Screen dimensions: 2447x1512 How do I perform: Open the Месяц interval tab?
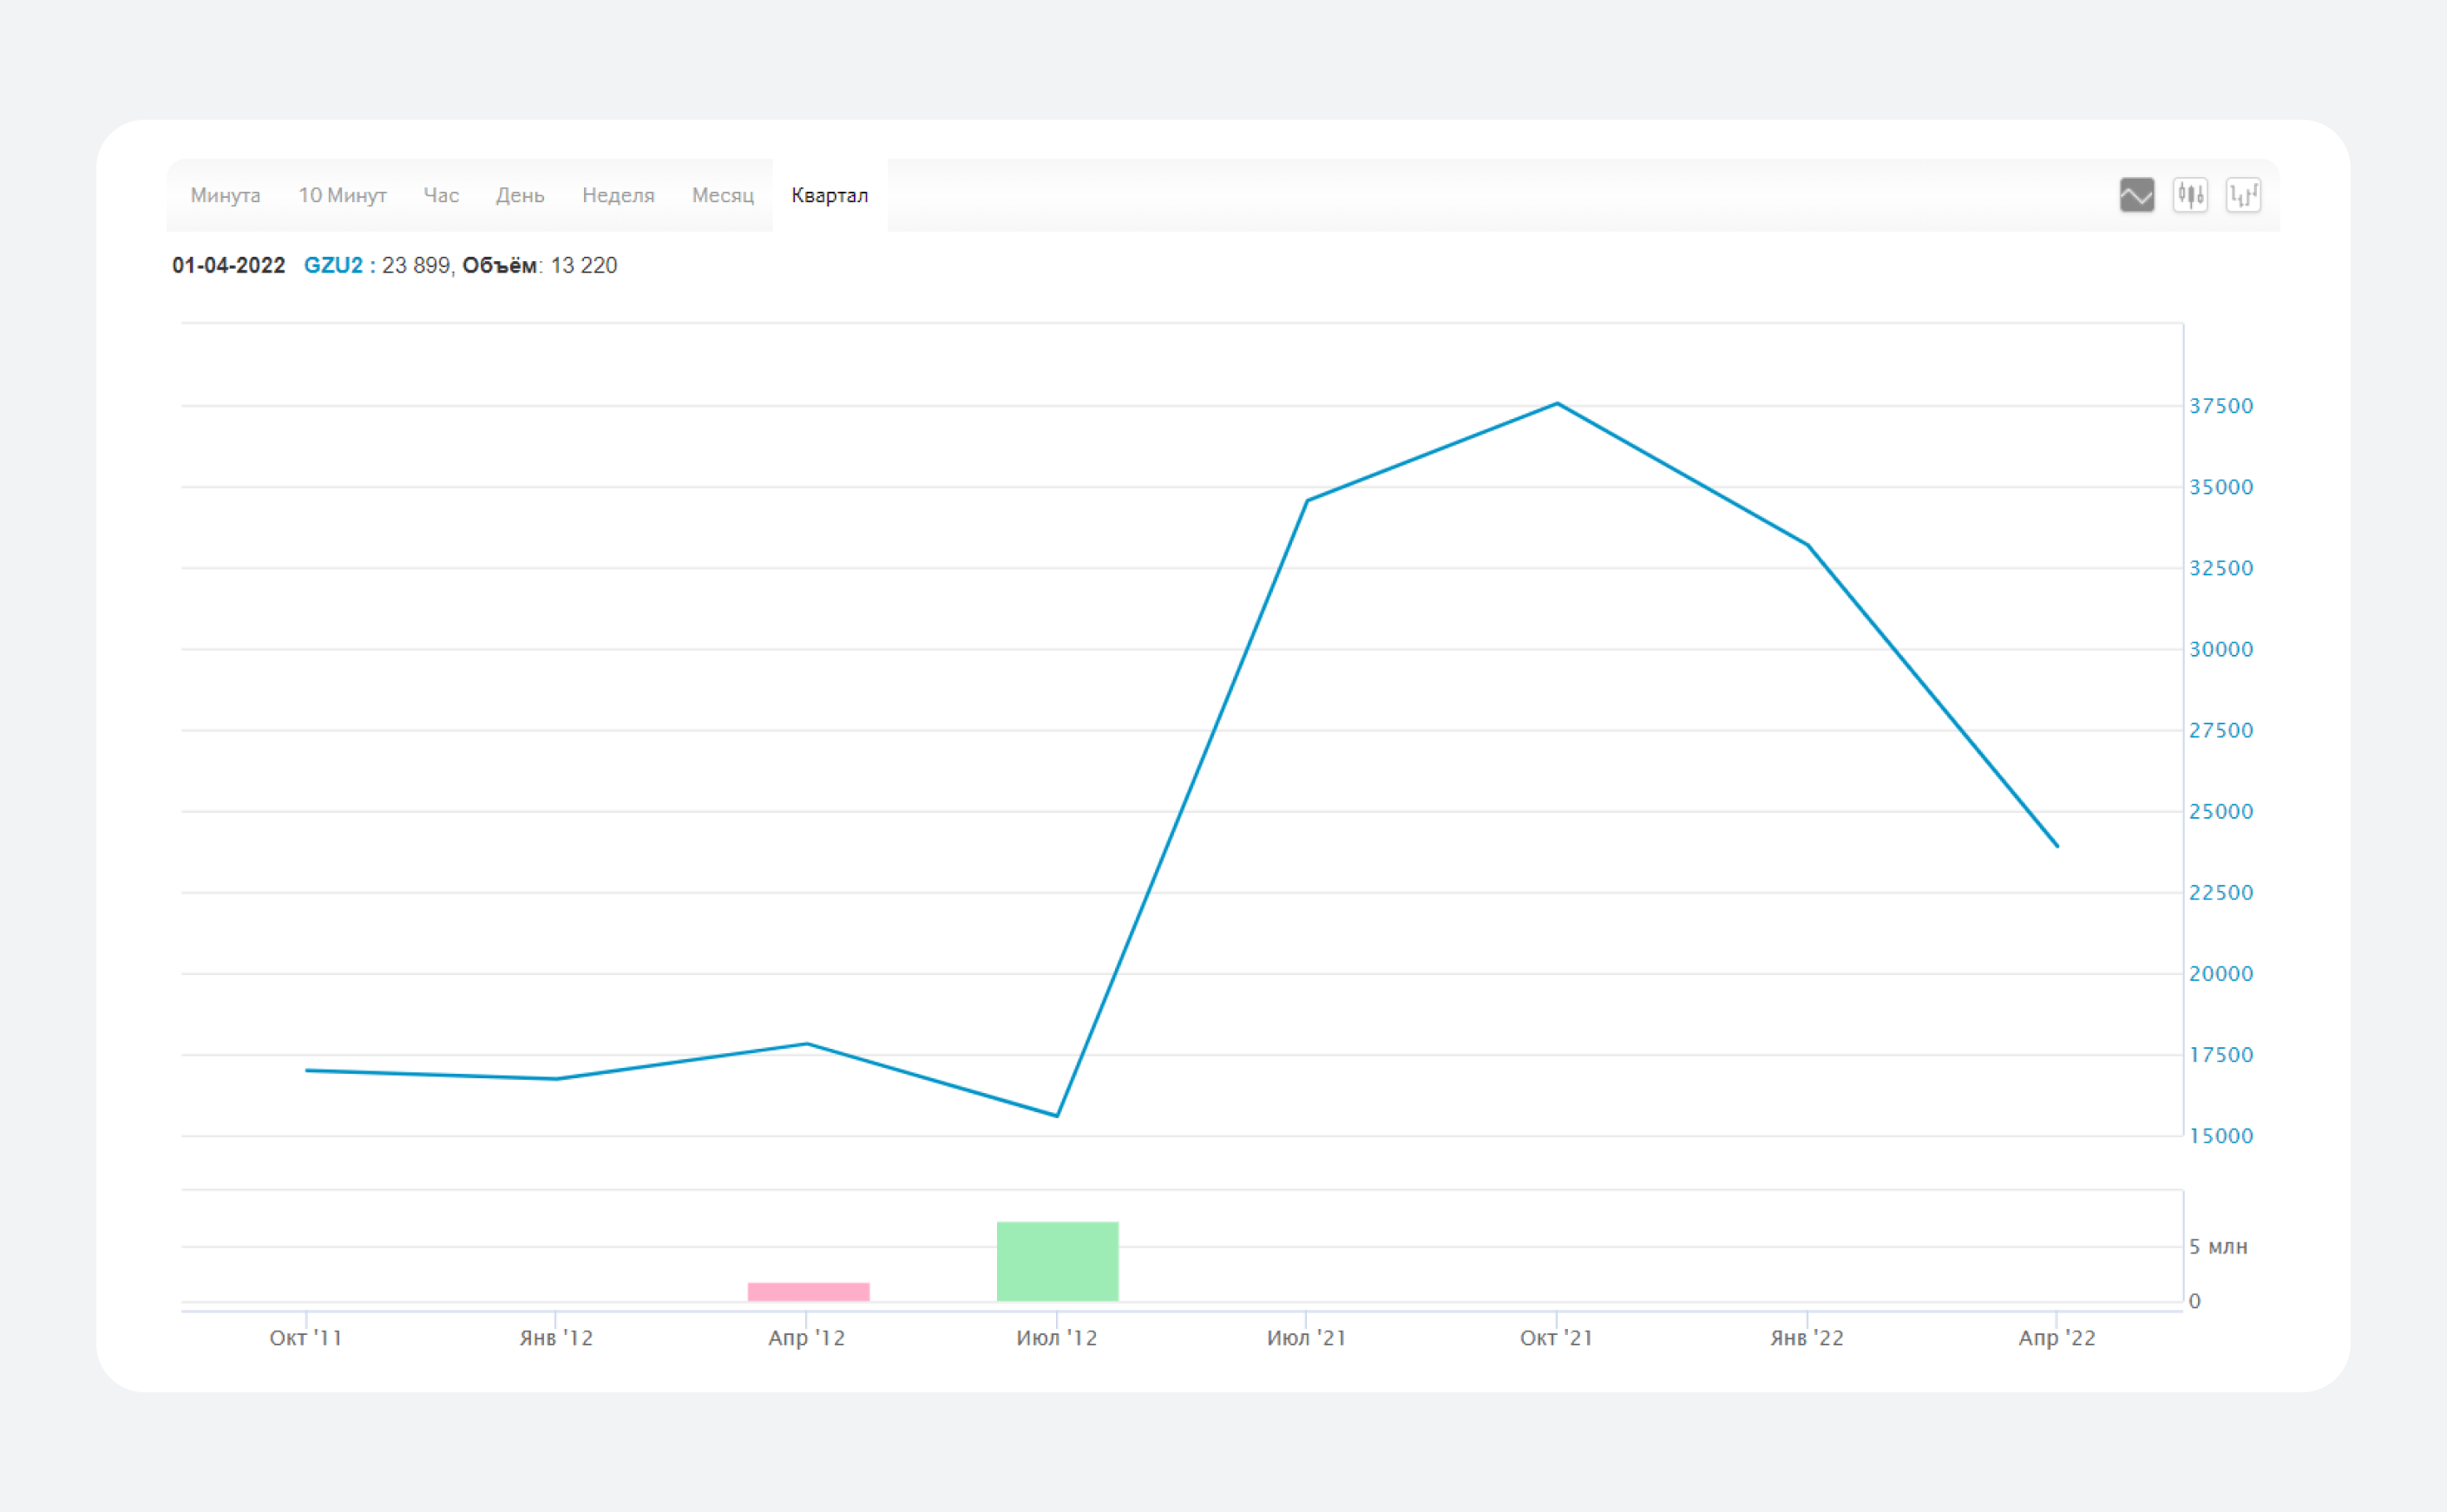click(x=722, y=195)
